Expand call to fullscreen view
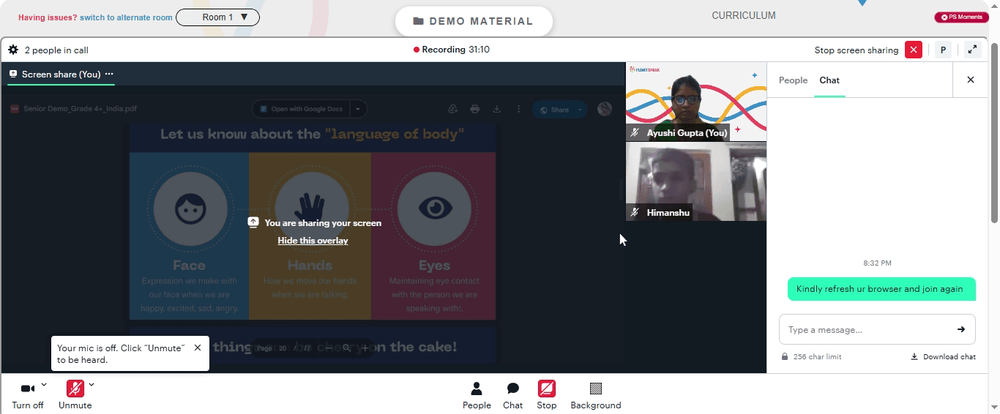The width and height of the screenshot is (1000, 414). coord(973,50)
